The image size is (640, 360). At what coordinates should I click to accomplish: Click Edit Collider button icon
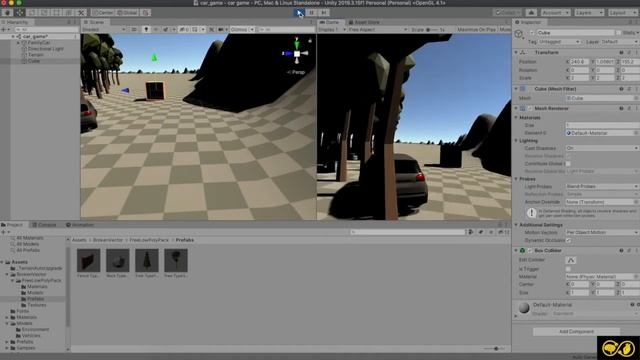pyautogui.click(x=571, y=260)
